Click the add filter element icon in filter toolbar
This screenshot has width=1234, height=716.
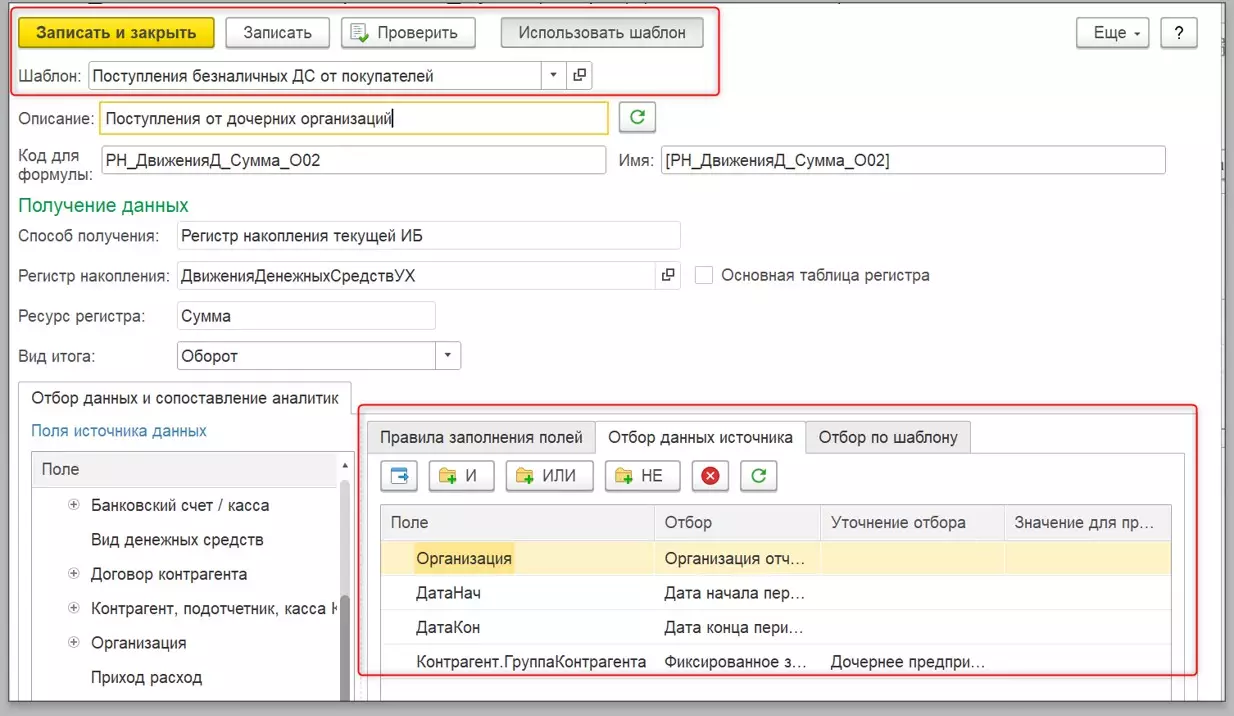coord(399,476)
